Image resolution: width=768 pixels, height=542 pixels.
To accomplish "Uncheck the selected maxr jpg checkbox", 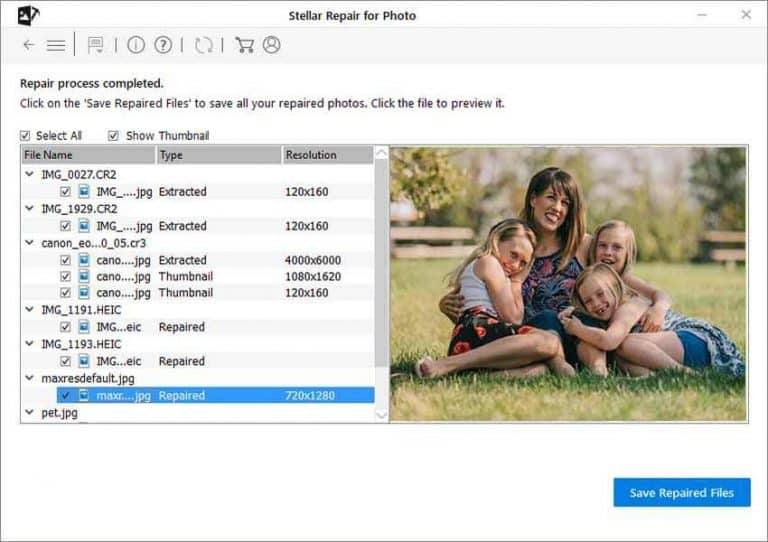I will click(65, 396).
